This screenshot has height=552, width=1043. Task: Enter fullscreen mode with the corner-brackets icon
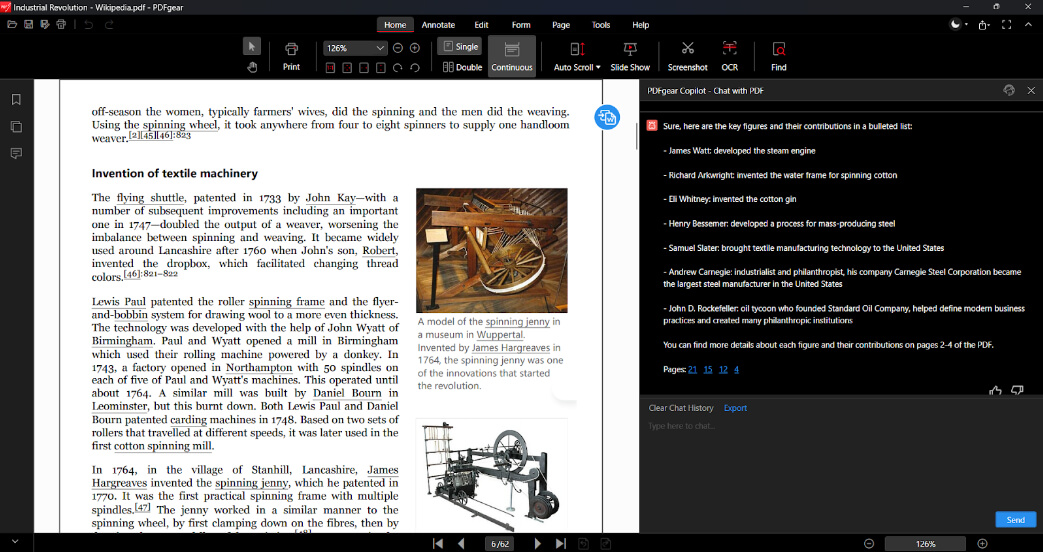click(x=1006, y=25)
